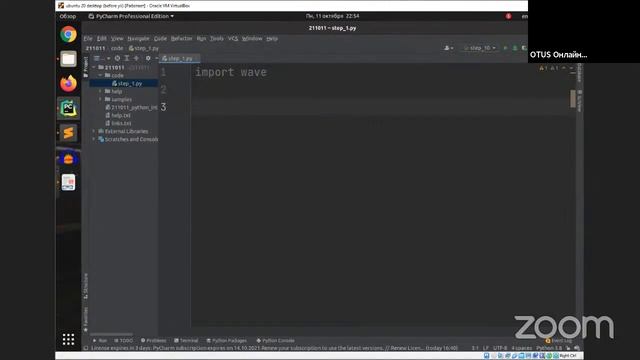The image size is (640, 360).
Task: Click the LF line separator indicator
Action: pyautogui.click(x=486, y=348)
